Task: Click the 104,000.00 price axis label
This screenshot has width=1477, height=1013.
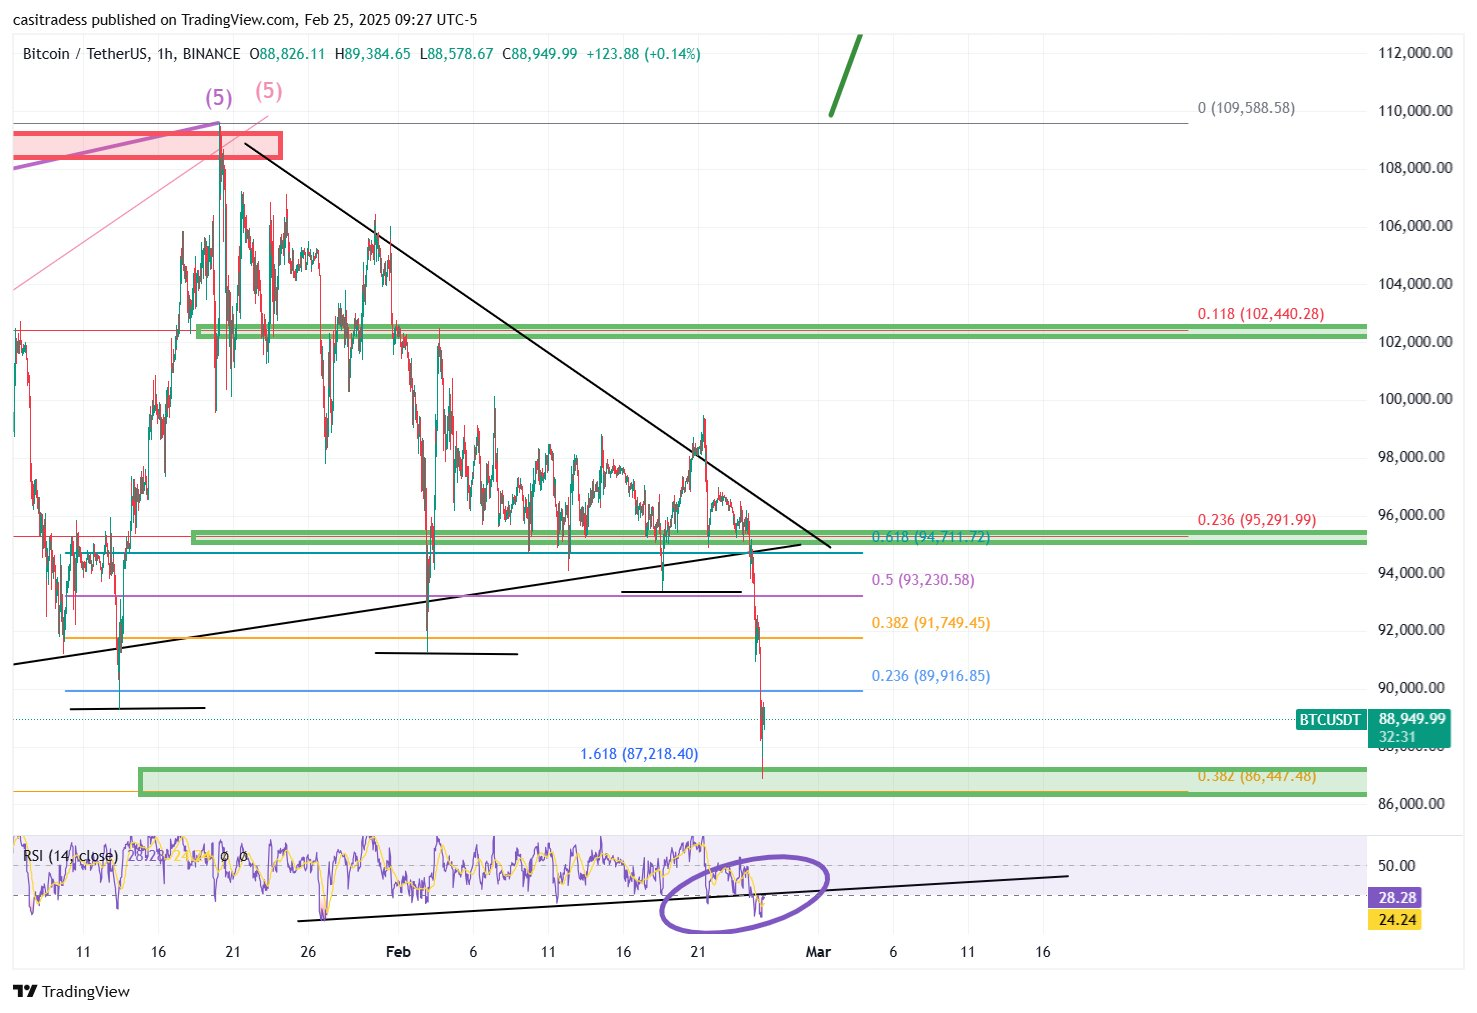Action: tap(1415, 283)
